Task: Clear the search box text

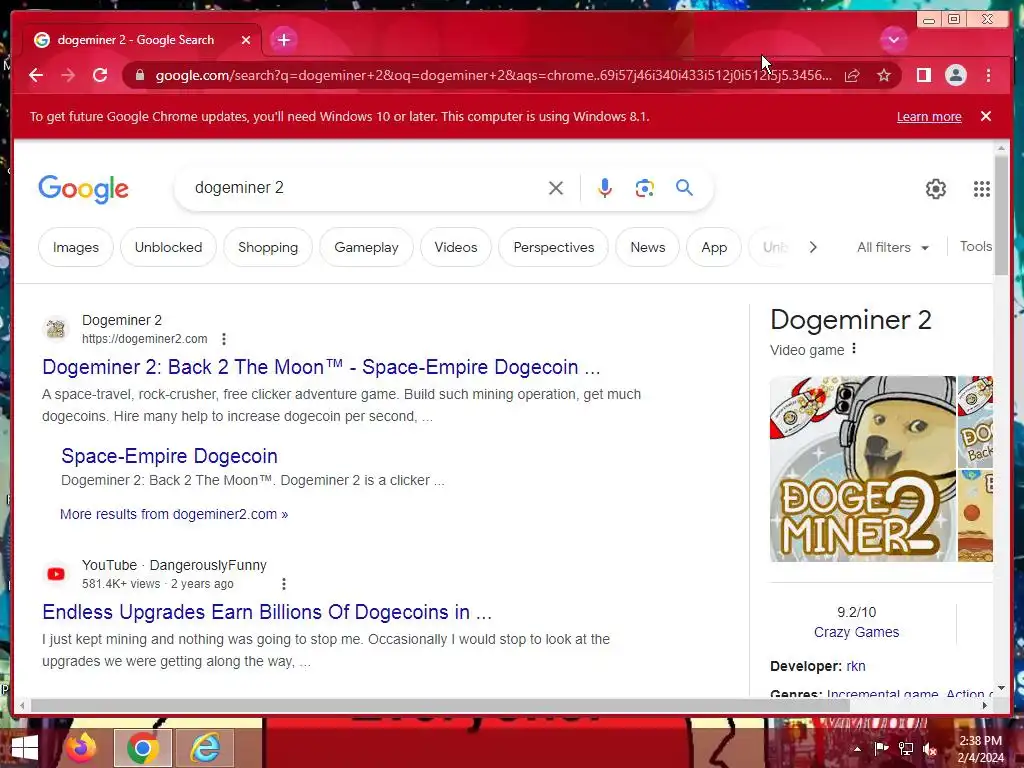Action: click(556, 188)
